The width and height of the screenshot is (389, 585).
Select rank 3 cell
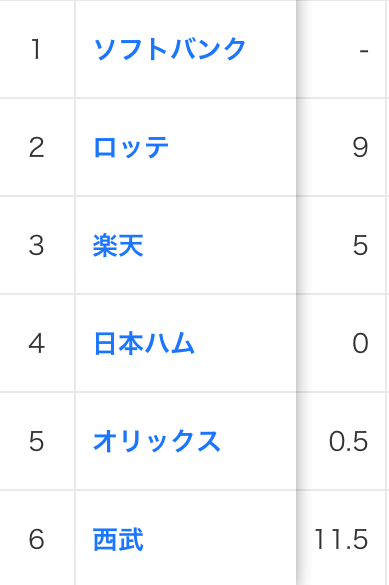(x=37, y=245)
